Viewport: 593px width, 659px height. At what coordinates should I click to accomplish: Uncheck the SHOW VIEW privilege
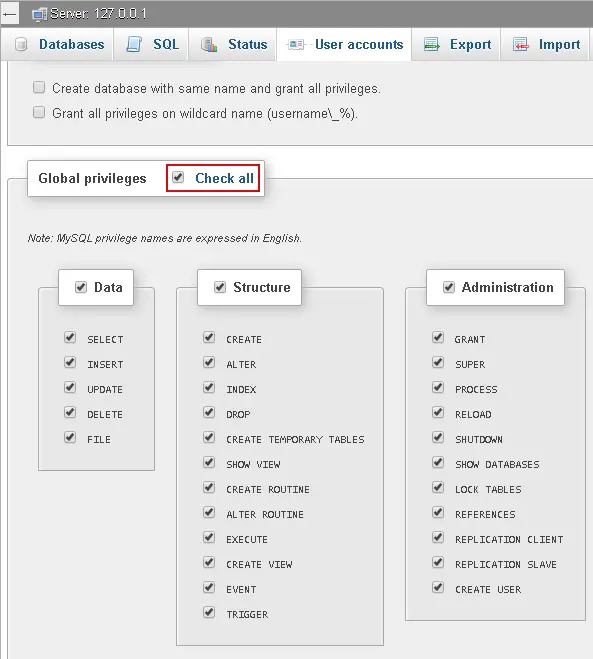(x=209, y=462)
